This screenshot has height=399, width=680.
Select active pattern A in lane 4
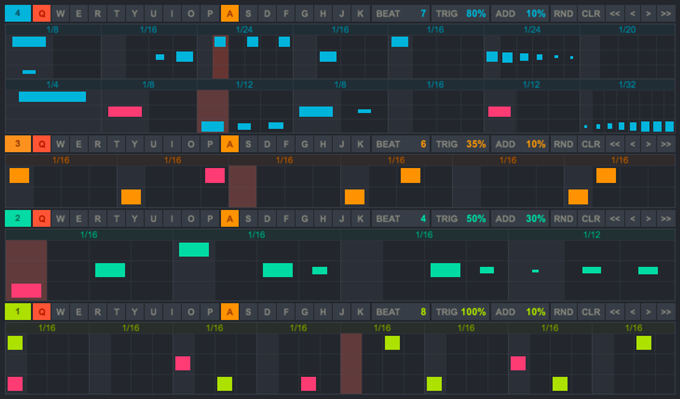tap(229, 13)
